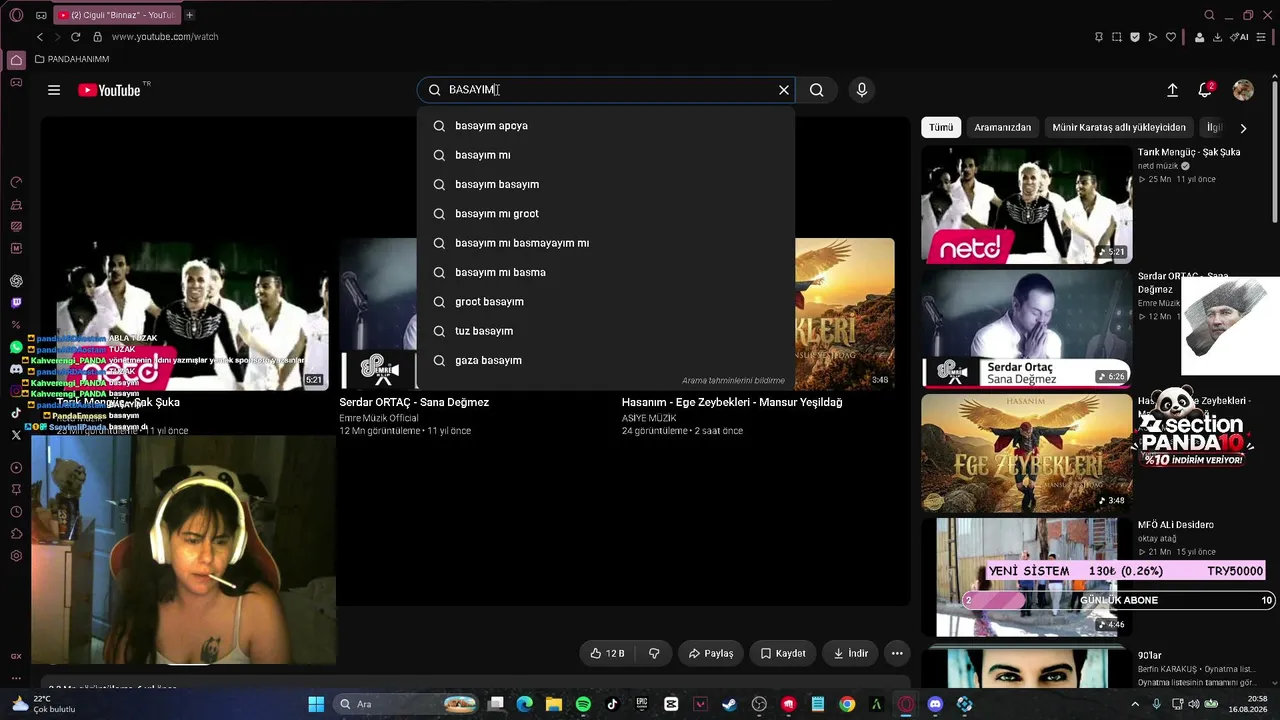Viewport: 1280px width, 720px height.
Task: Start voice search with the microphone
Action: [x=862, y=90]
